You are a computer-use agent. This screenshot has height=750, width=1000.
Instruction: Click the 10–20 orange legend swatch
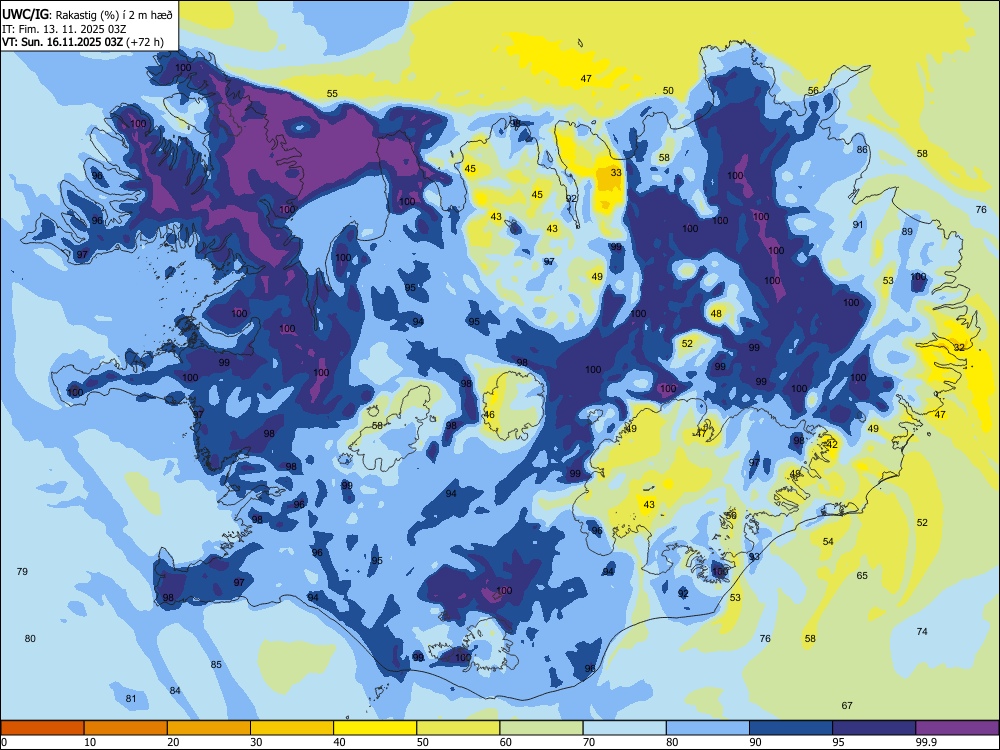point(126,728)
